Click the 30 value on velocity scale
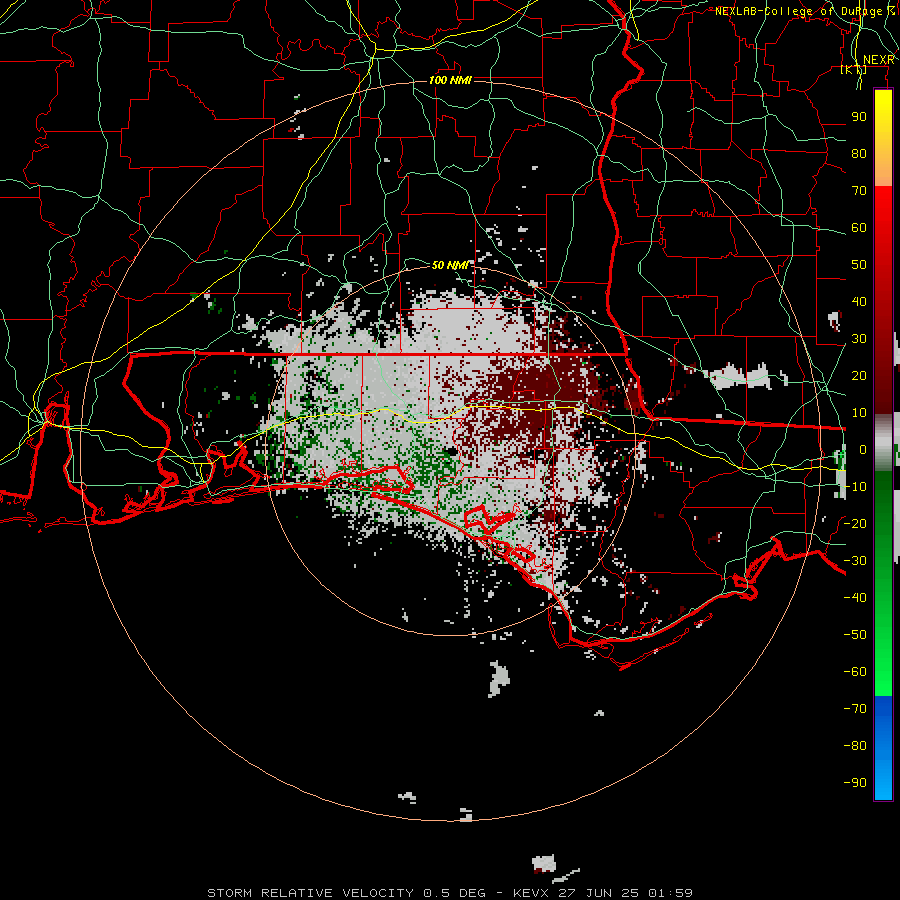This screenshot has height=900, width=900. 859,339
